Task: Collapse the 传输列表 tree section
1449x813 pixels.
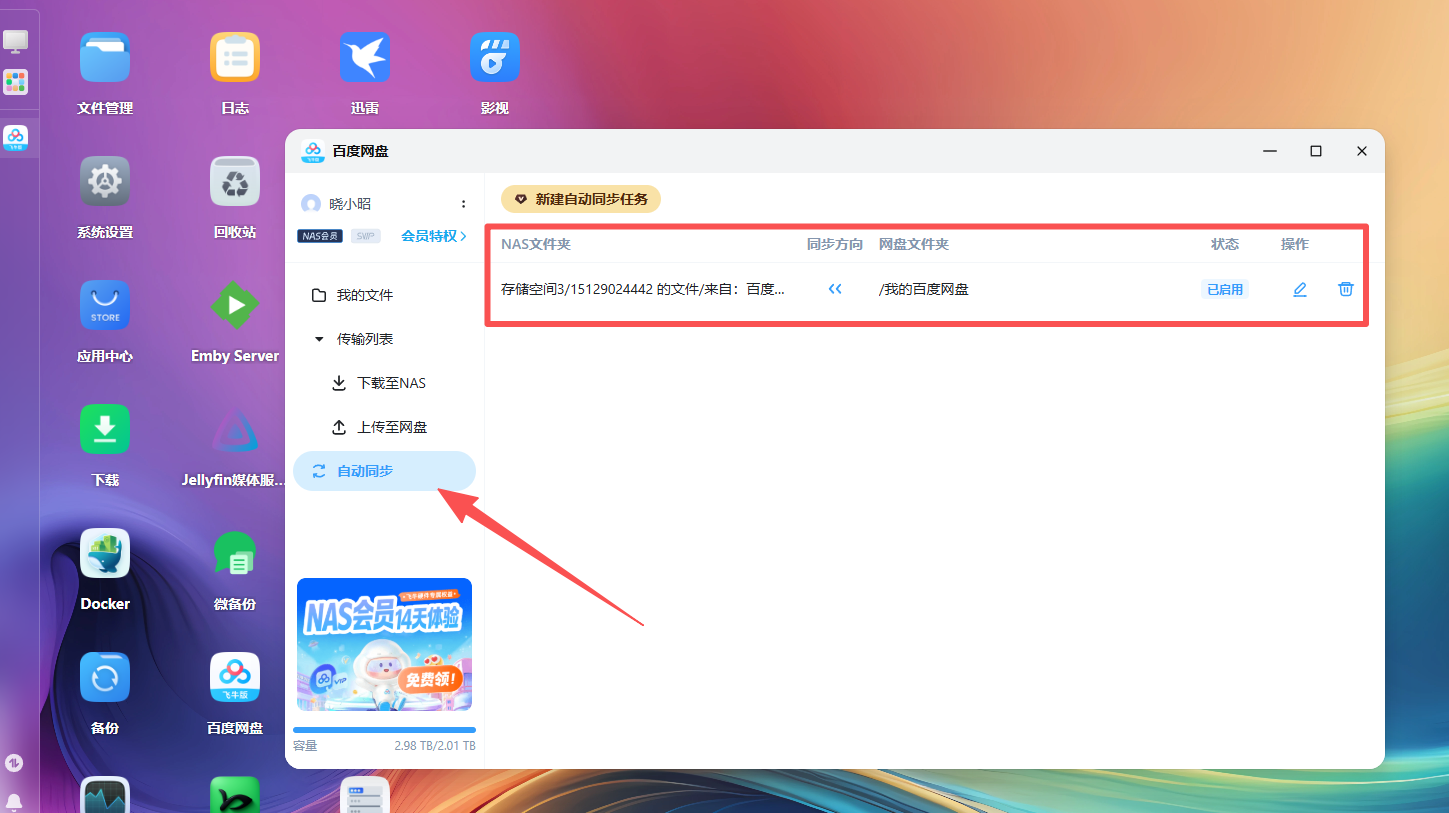Action: point(319,339)
